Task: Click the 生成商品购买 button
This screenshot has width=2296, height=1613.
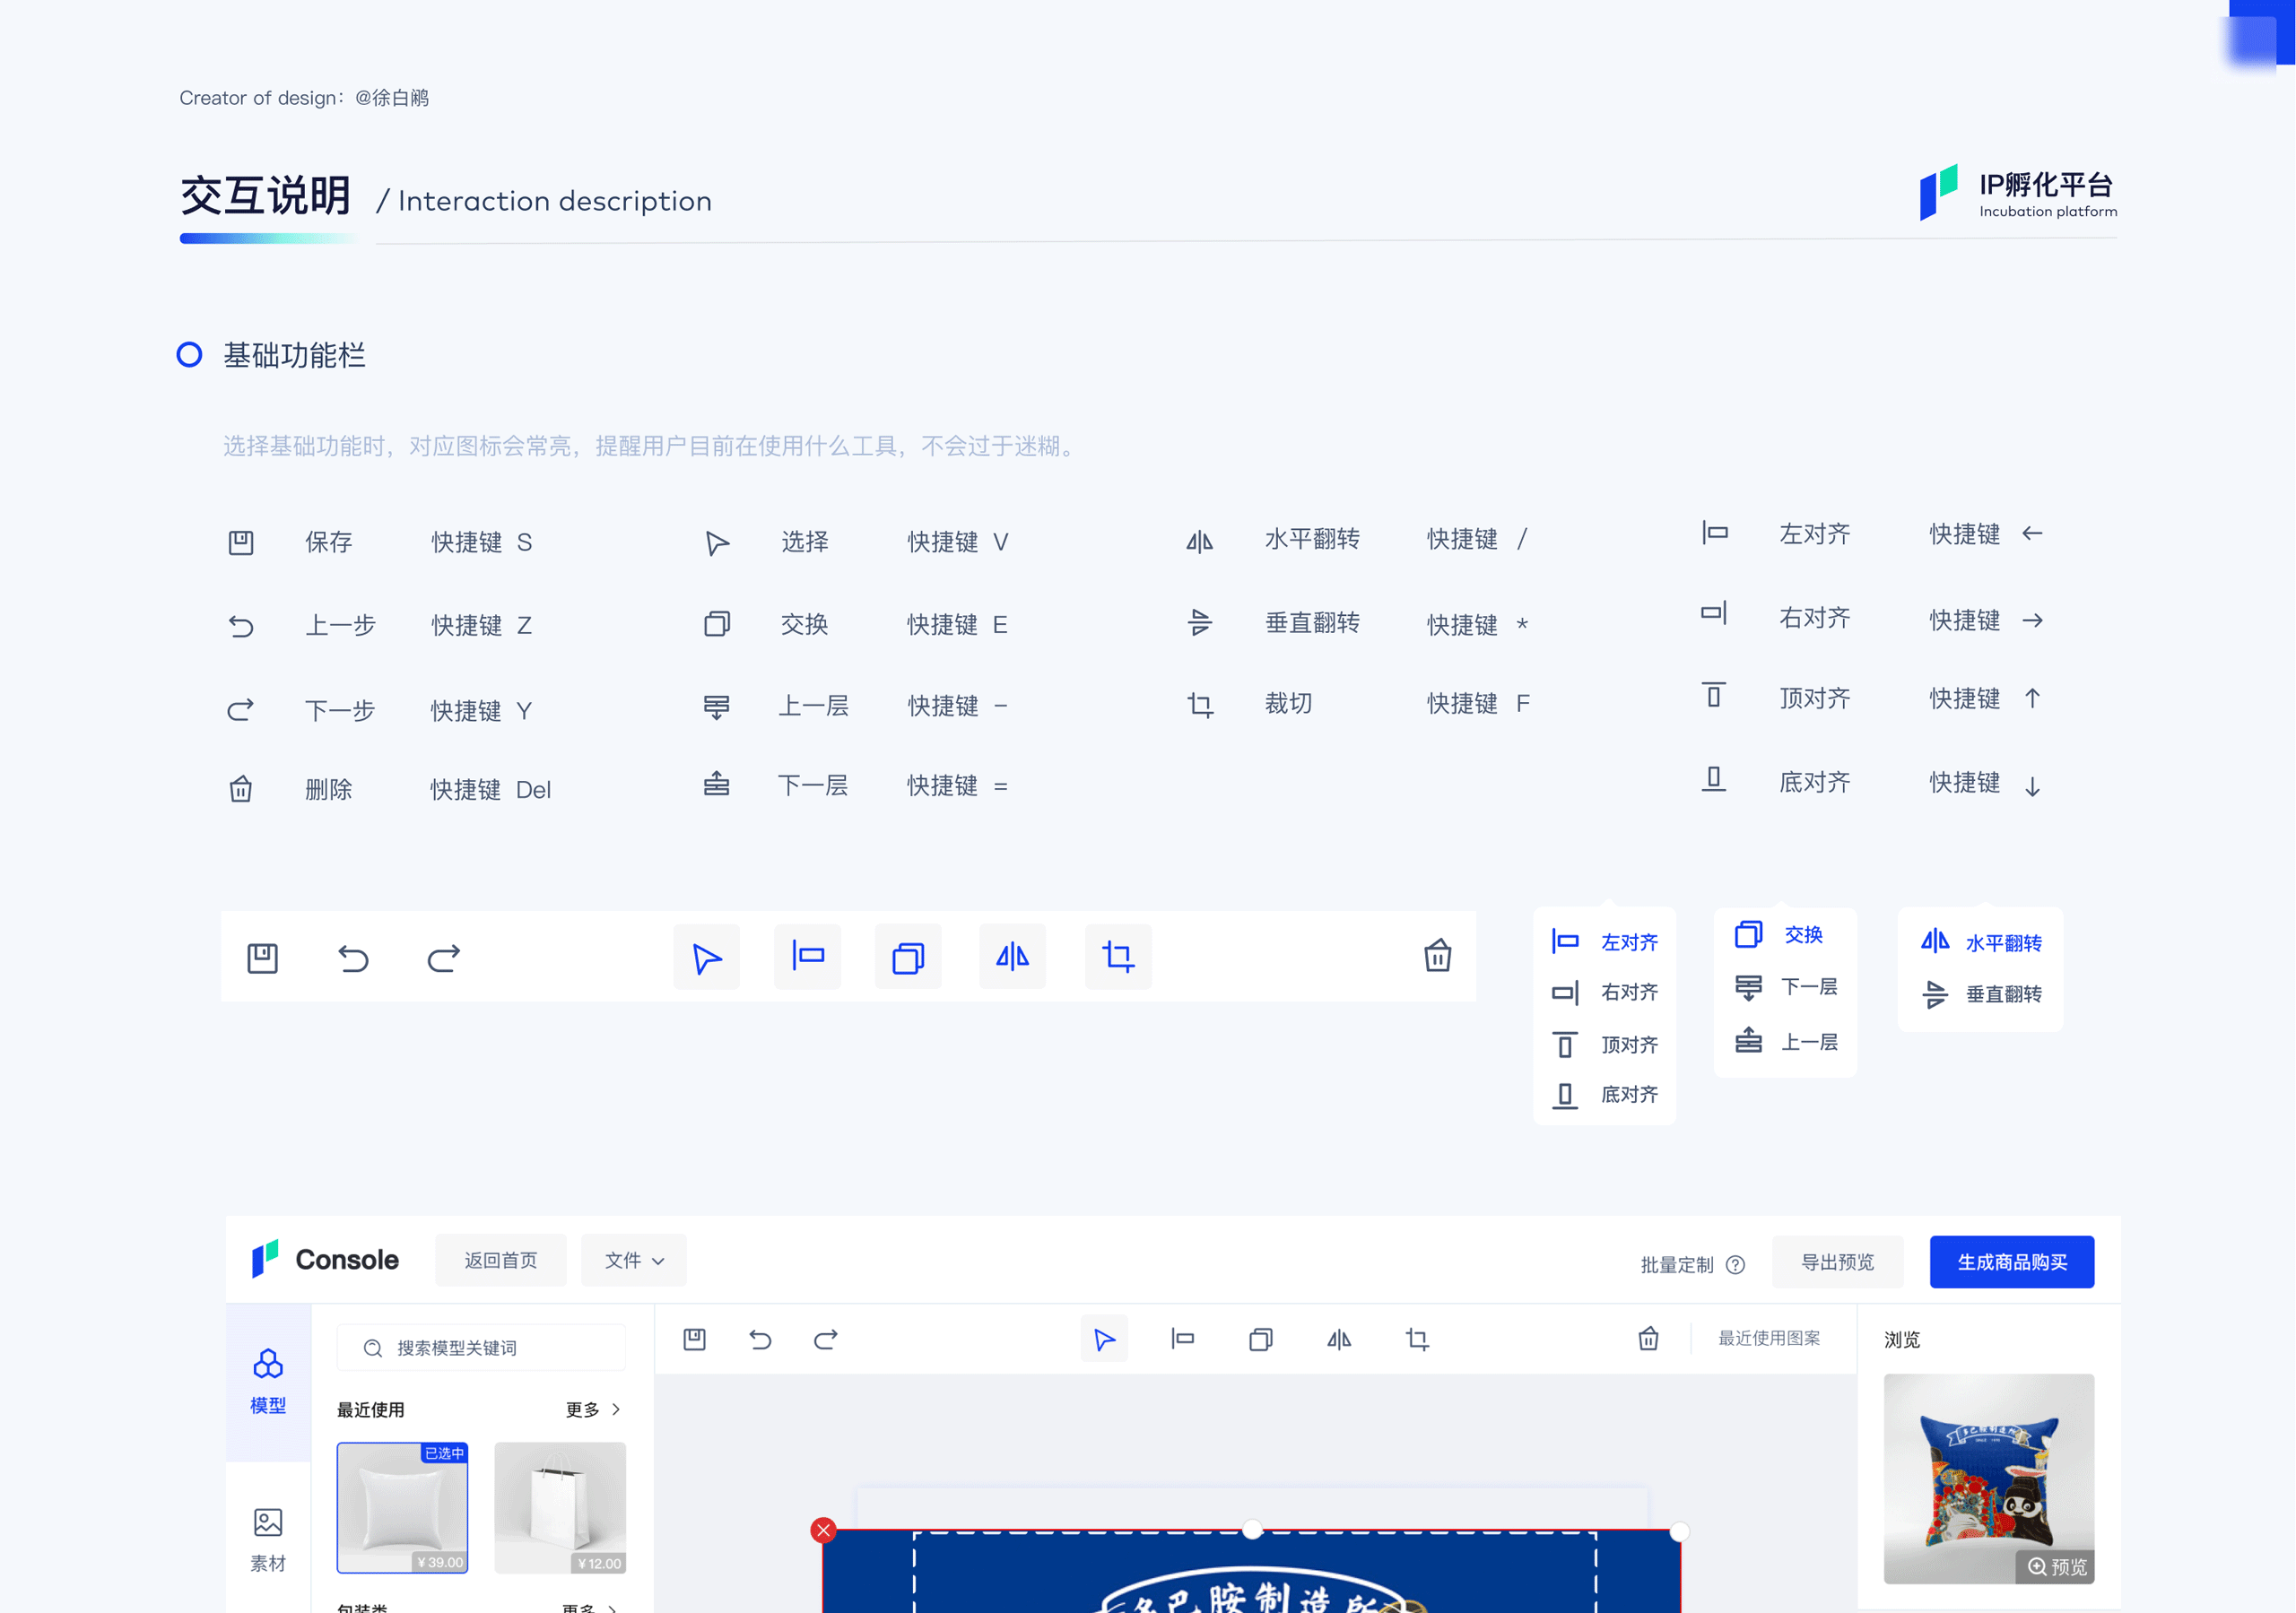Action: (x=2012, y=1262)
